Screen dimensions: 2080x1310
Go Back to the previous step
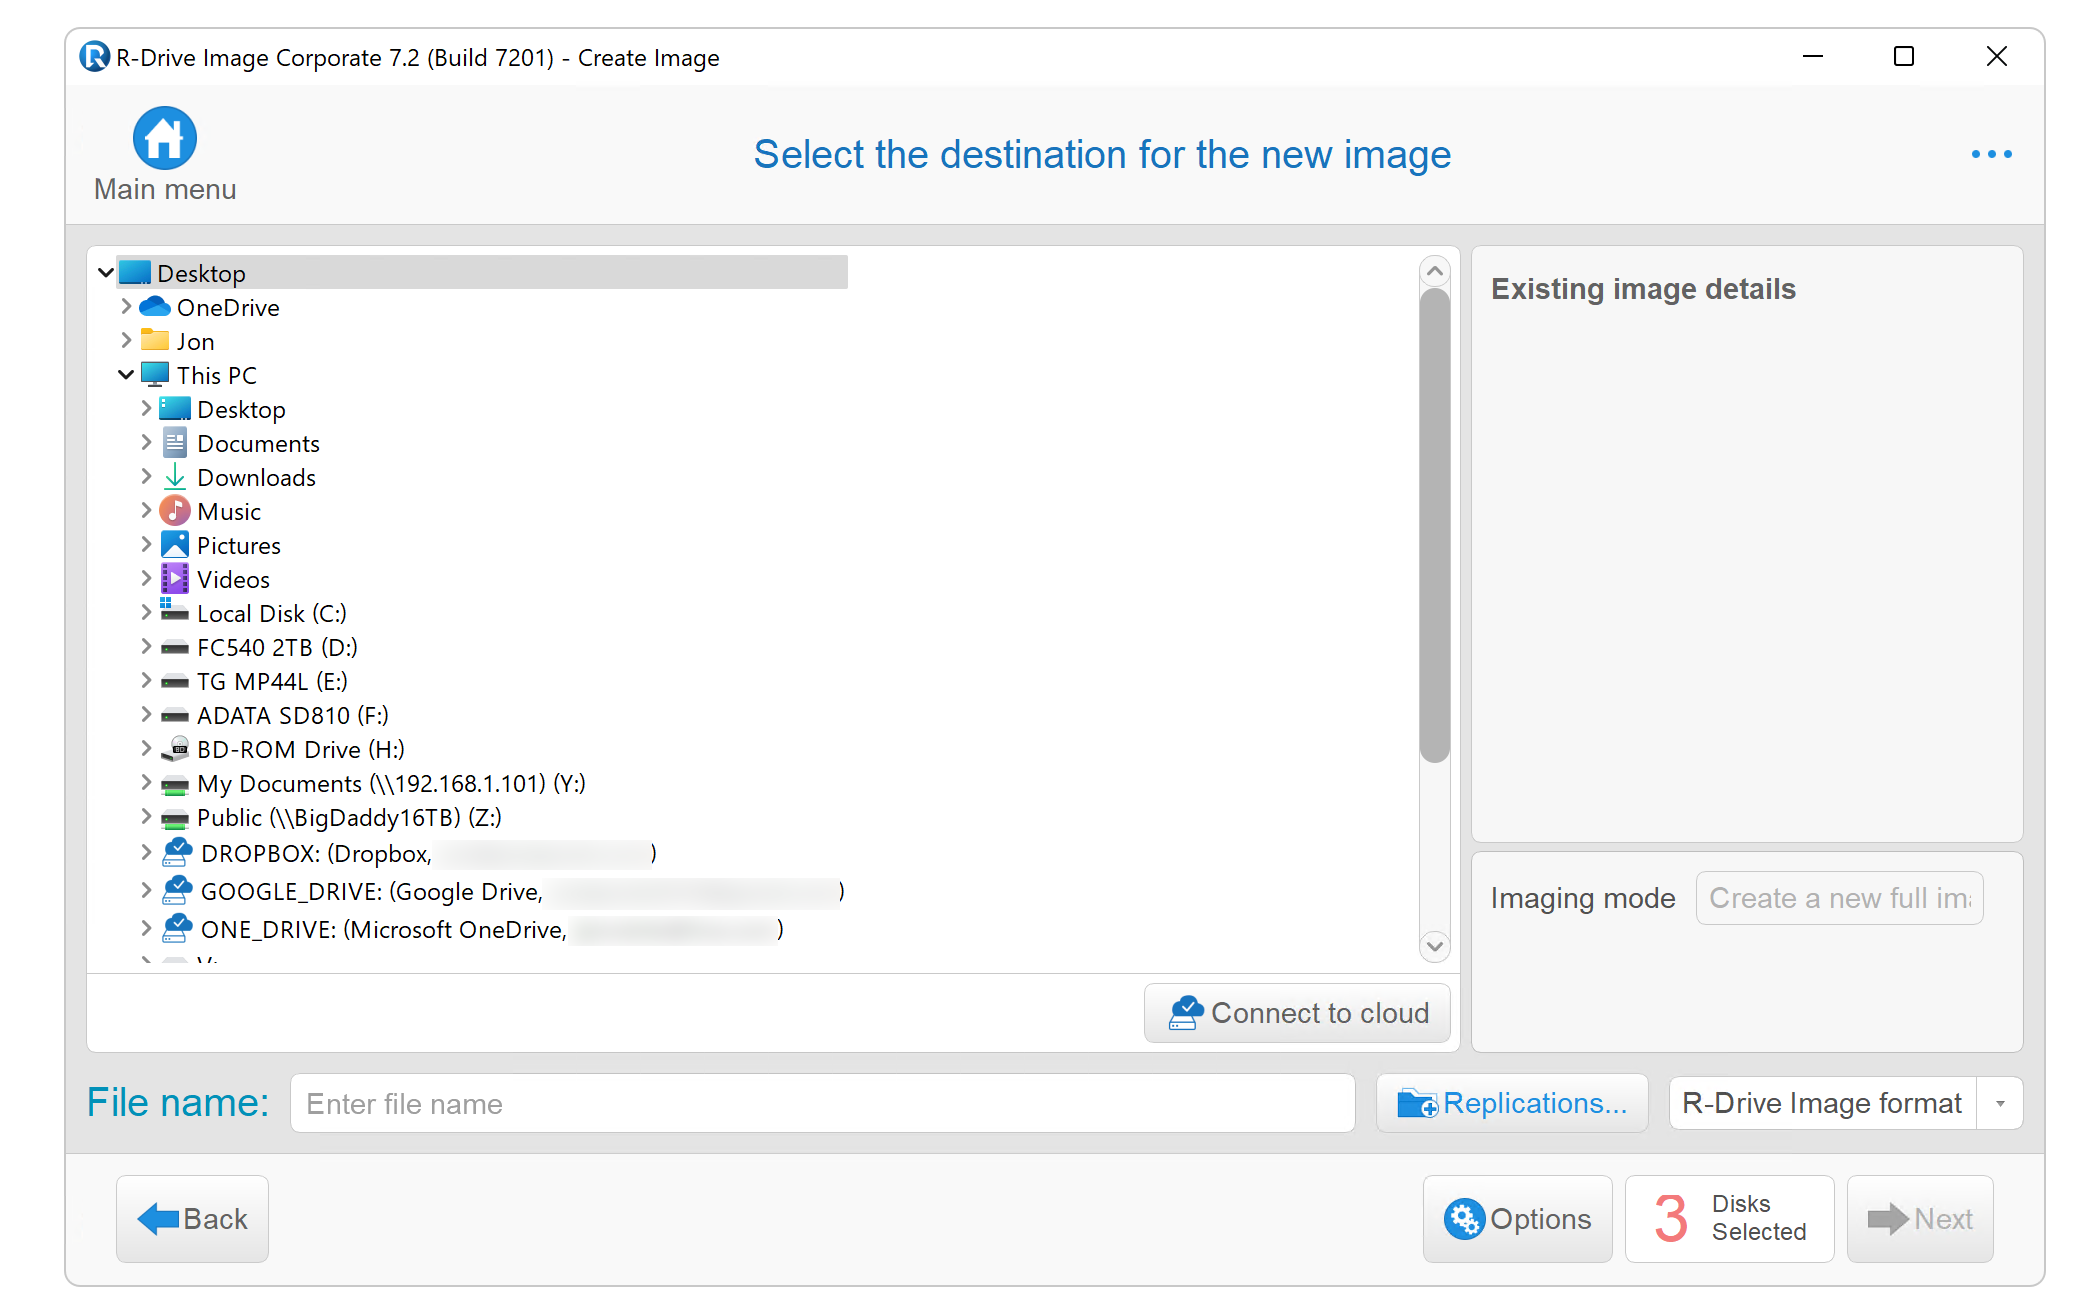click(x=192, y=1218)
